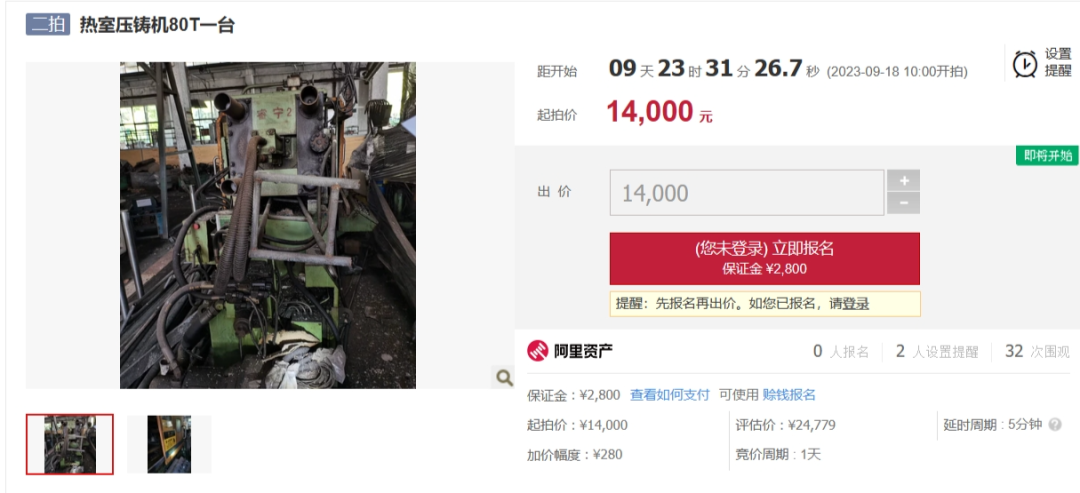
Task: Click the main die-casting machine photo
Action: 268,225
